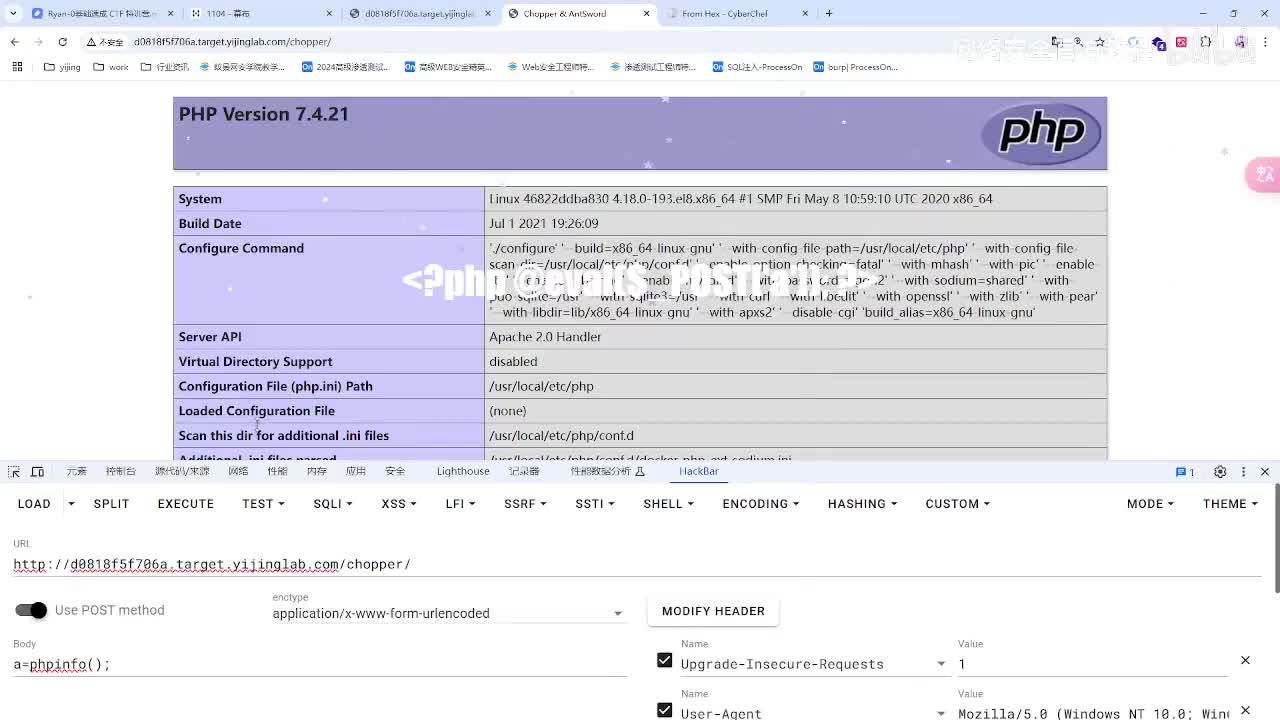1280x720 pixels.
Task: Open the SHELL dropdown menu
Action: (x=668, y=504)
